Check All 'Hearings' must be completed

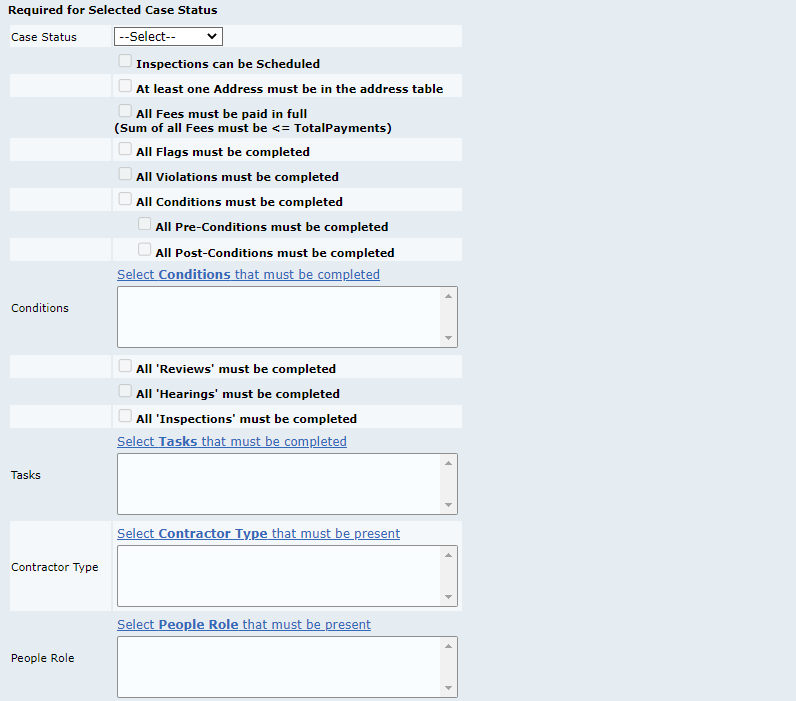click(125, 391)
